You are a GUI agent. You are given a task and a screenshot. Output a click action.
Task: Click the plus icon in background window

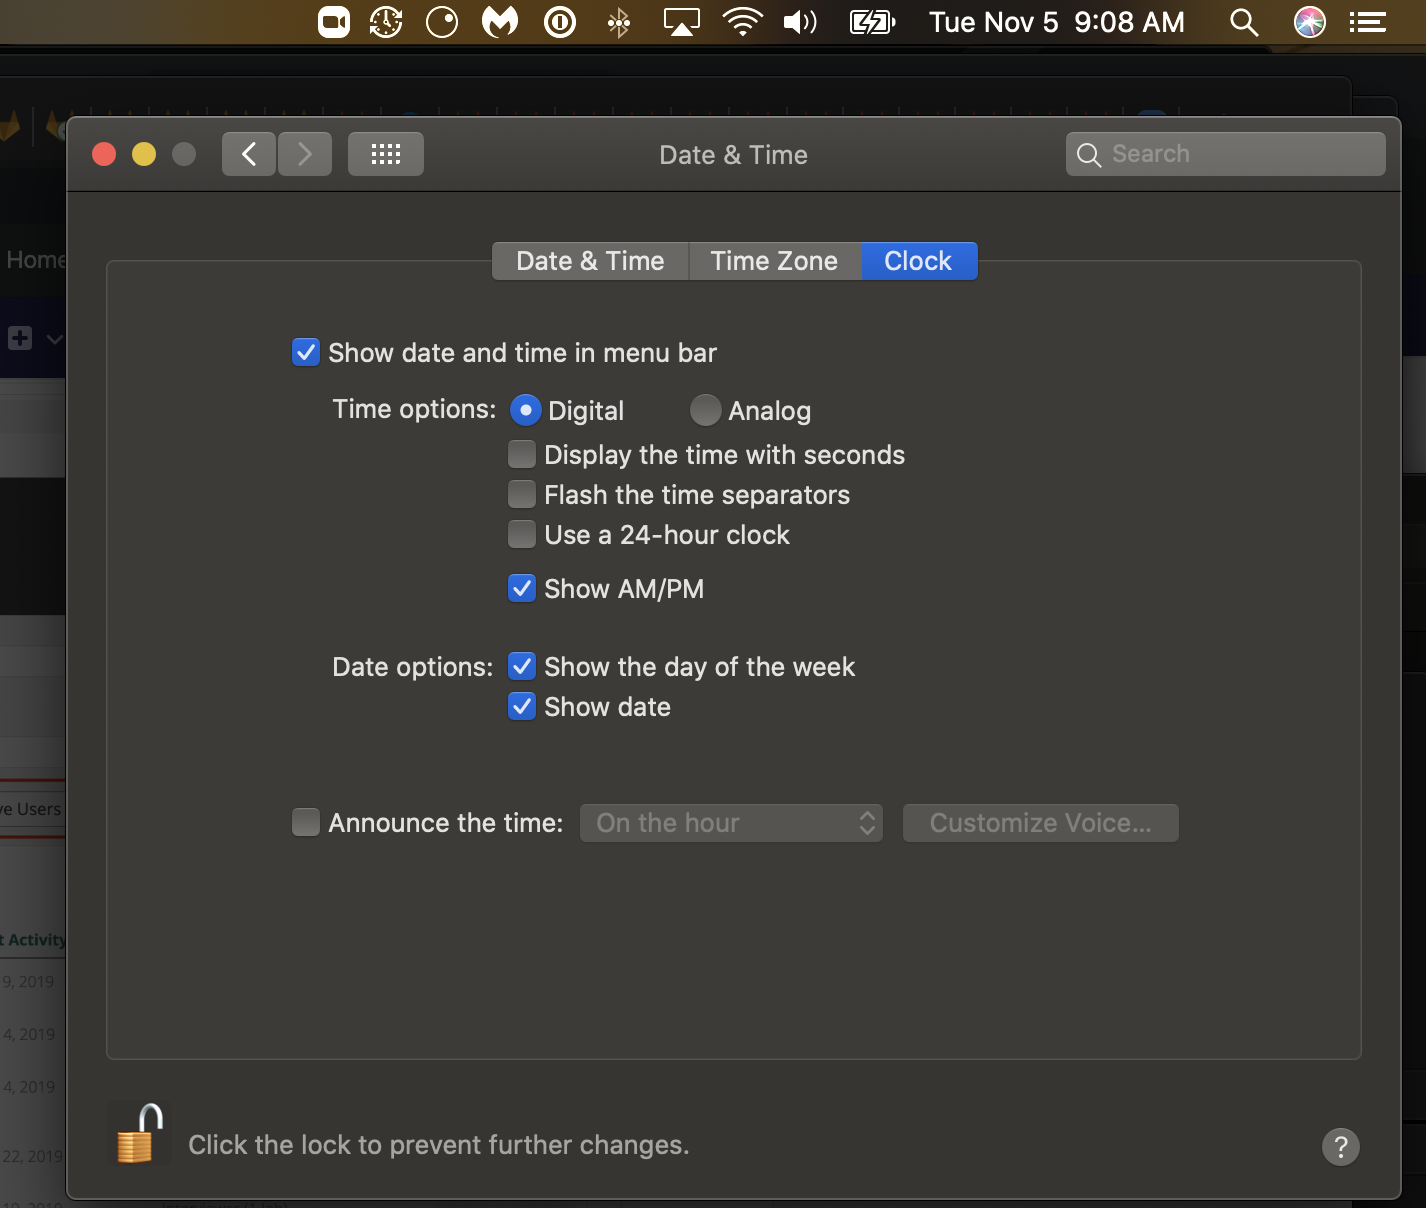click(x=20, y=338)
